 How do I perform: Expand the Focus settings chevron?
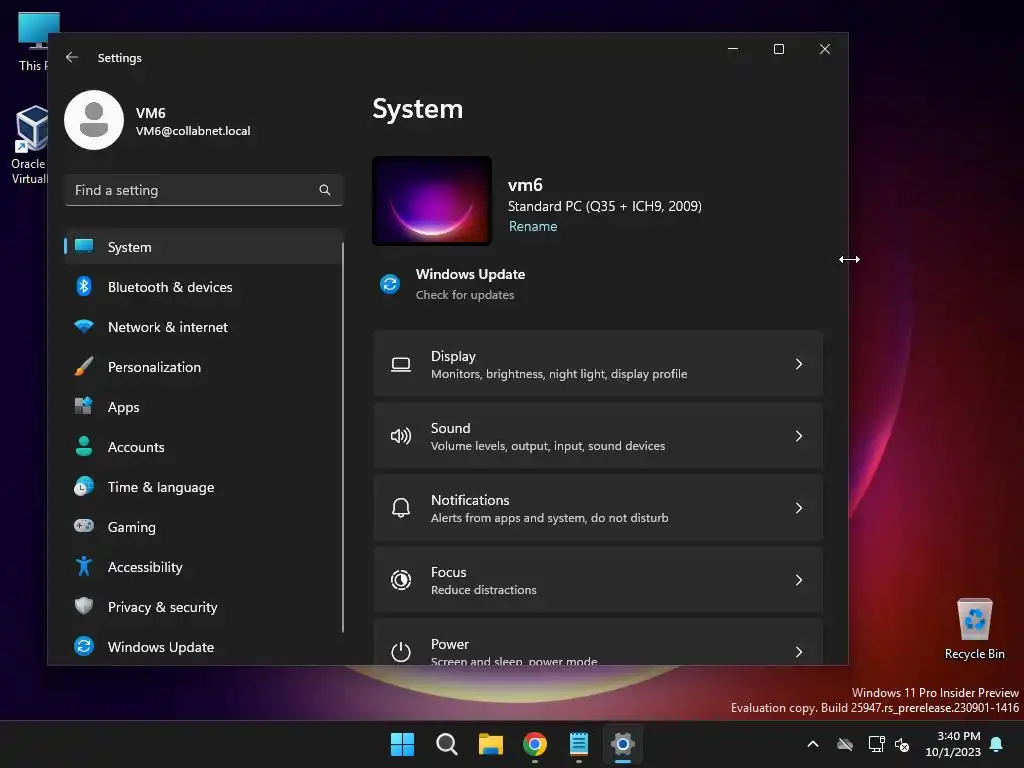click(799, 580)
